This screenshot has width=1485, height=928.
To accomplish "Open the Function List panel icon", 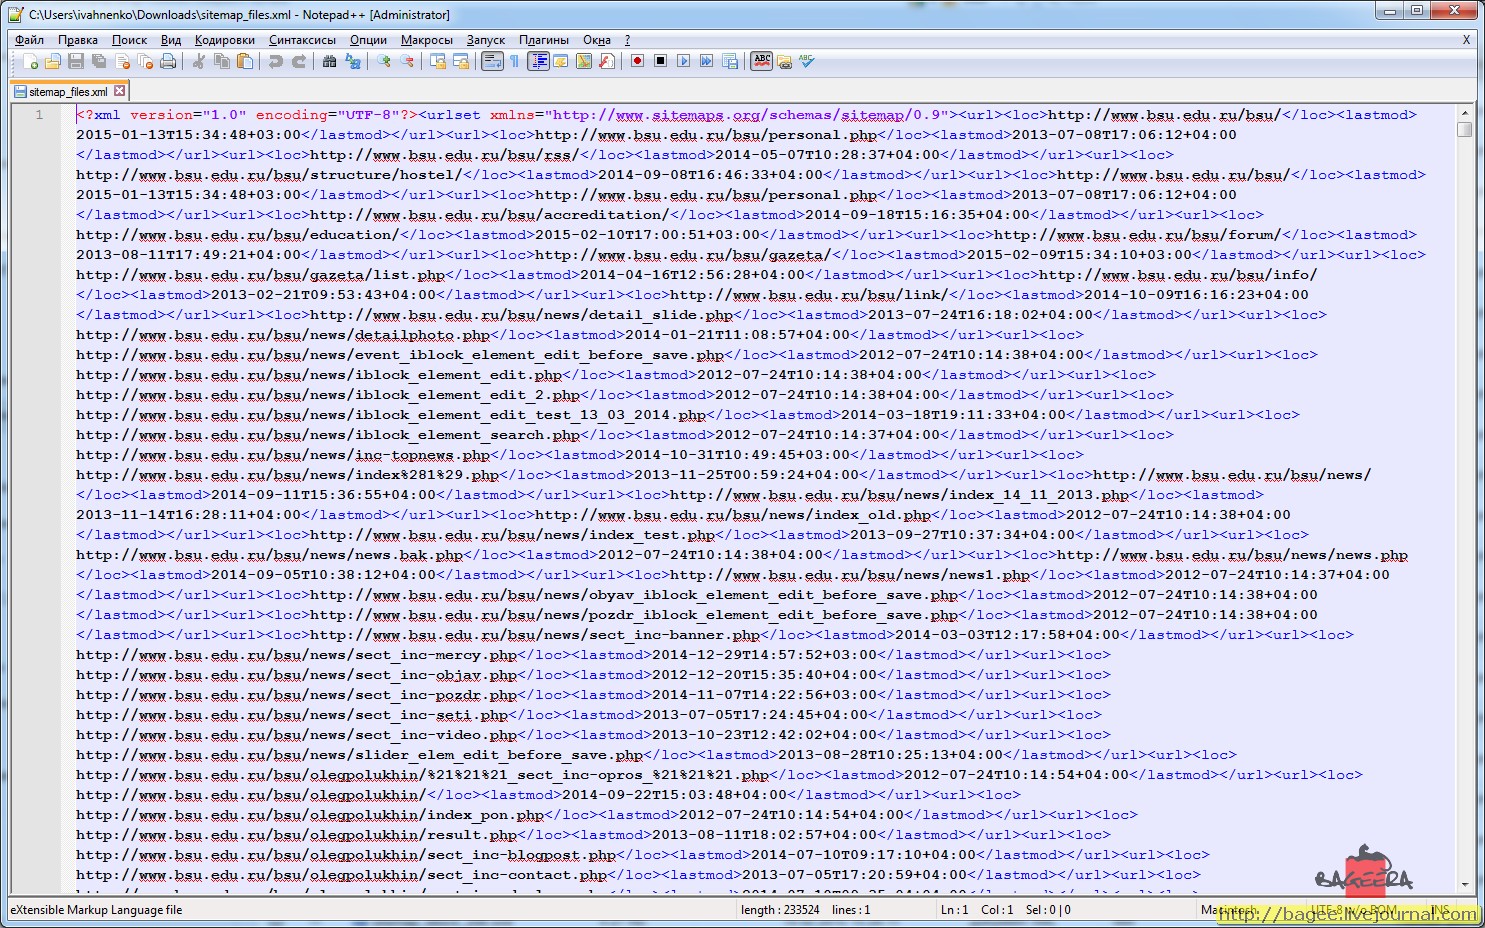I will [607, 61].
